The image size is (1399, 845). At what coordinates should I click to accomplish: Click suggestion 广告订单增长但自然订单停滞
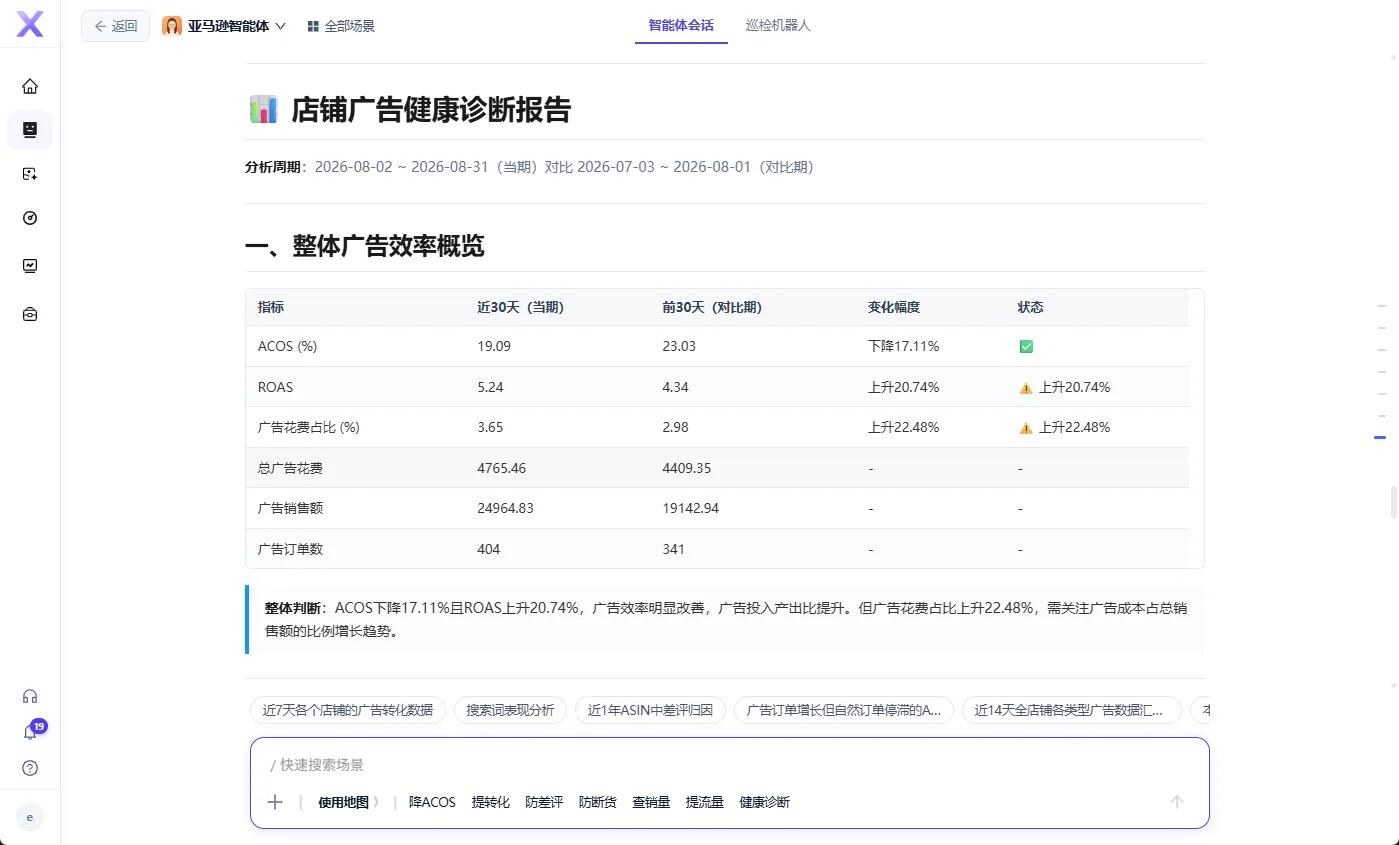pos(844,710)
